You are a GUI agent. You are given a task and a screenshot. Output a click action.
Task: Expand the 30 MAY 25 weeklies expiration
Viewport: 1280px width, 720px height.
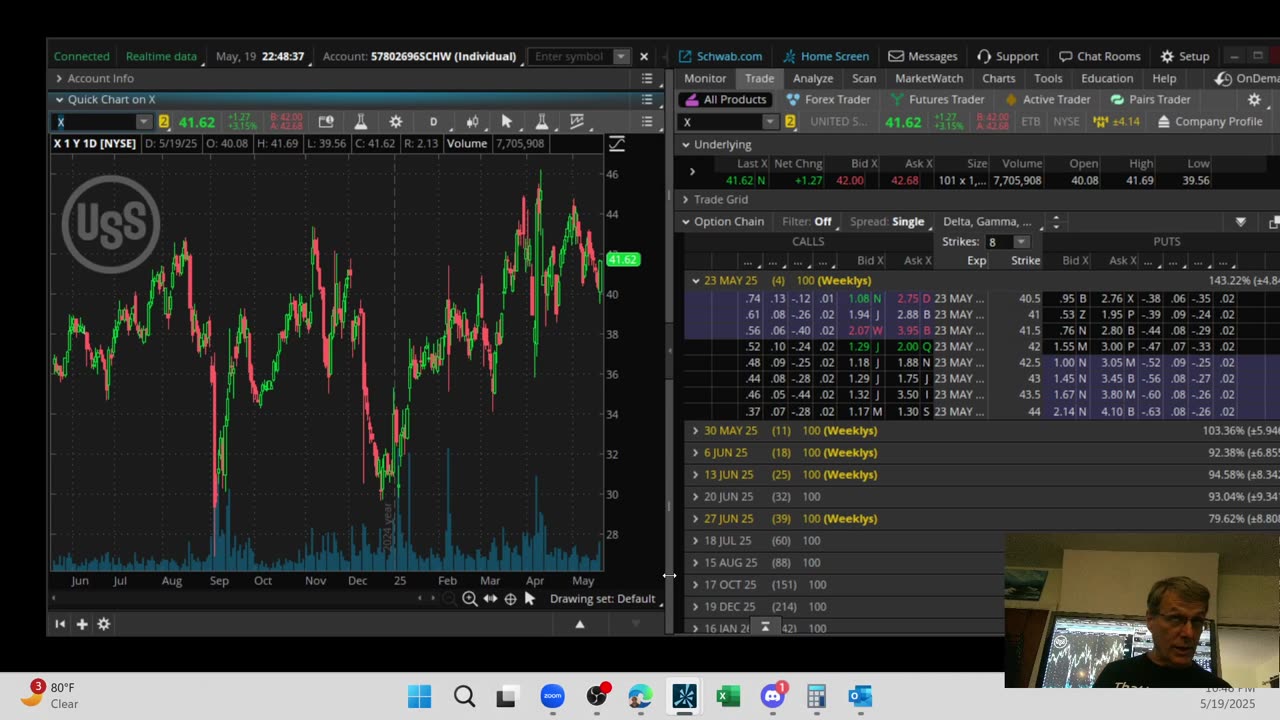[696, 431]
